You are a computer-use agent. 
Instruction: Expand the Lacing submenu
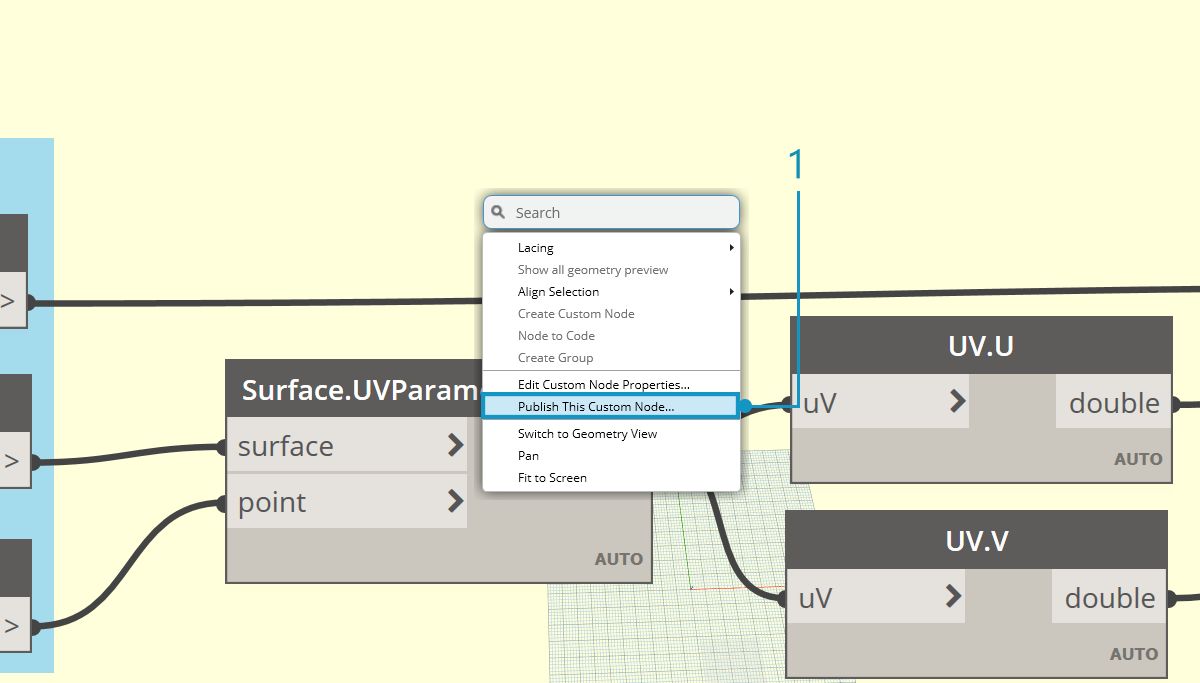536,247
